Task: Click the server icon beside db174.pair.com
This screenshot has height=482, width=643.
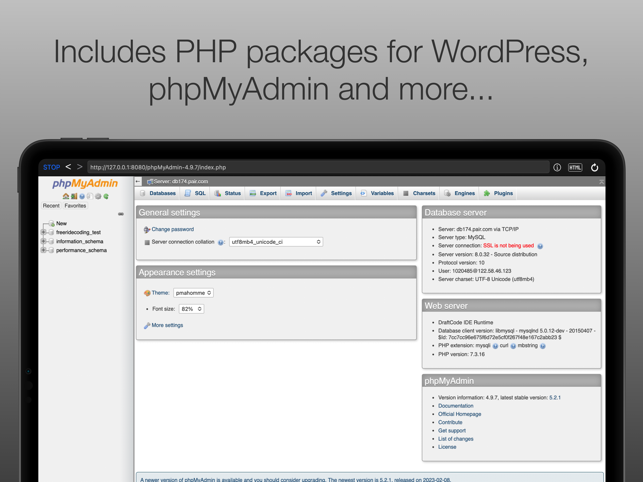Action: coord(150,181)
